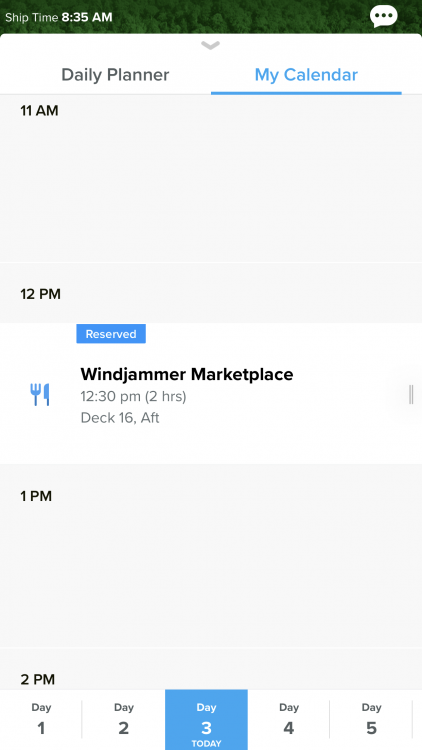Tap the 1 PM time slot
The image size is (422, 750).
[211, 555]
